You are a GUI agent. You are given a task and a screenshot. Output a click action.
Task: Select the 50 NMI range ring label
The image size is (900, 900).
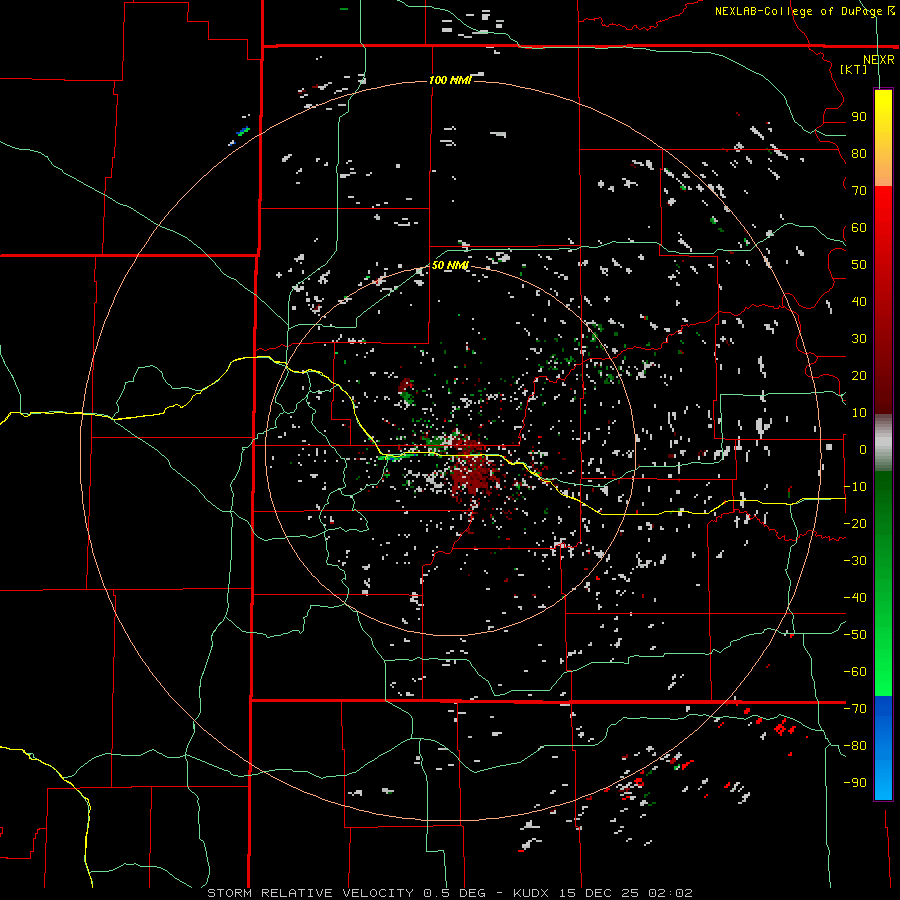click(x=450, y=265)
